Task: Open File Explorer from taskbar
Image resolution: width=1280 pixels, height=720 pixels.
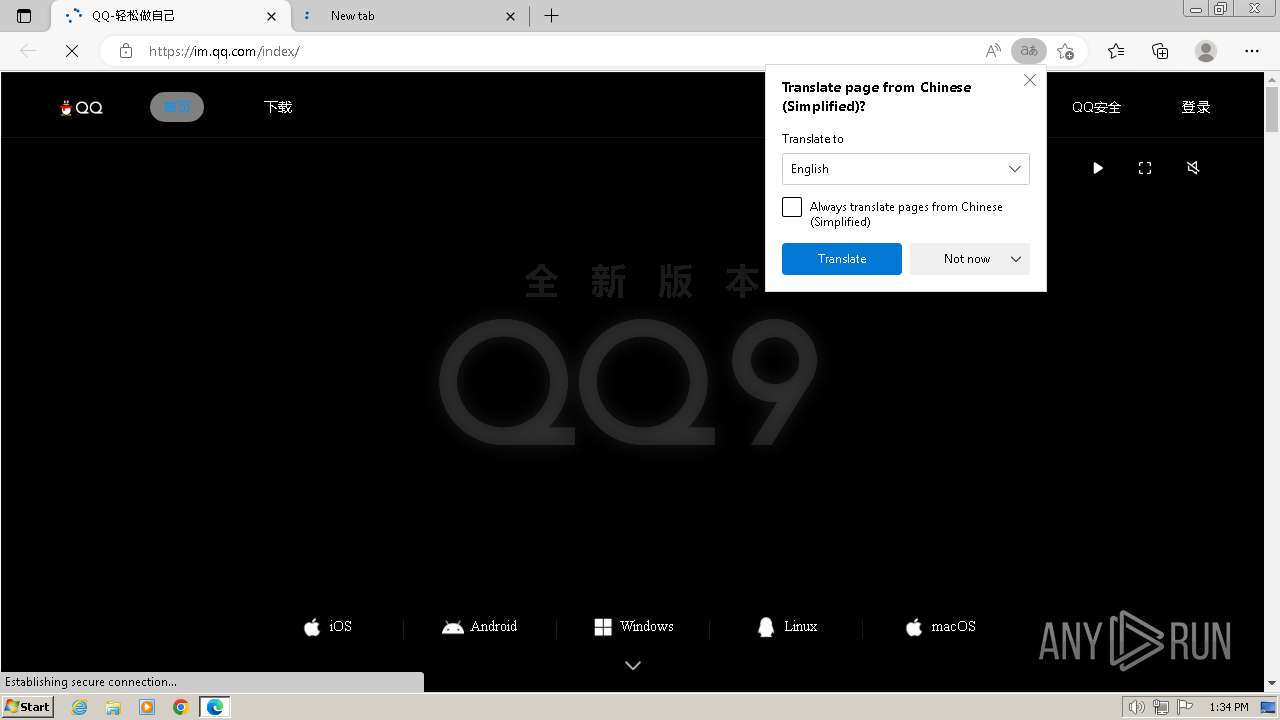Action: coord(113,707)
